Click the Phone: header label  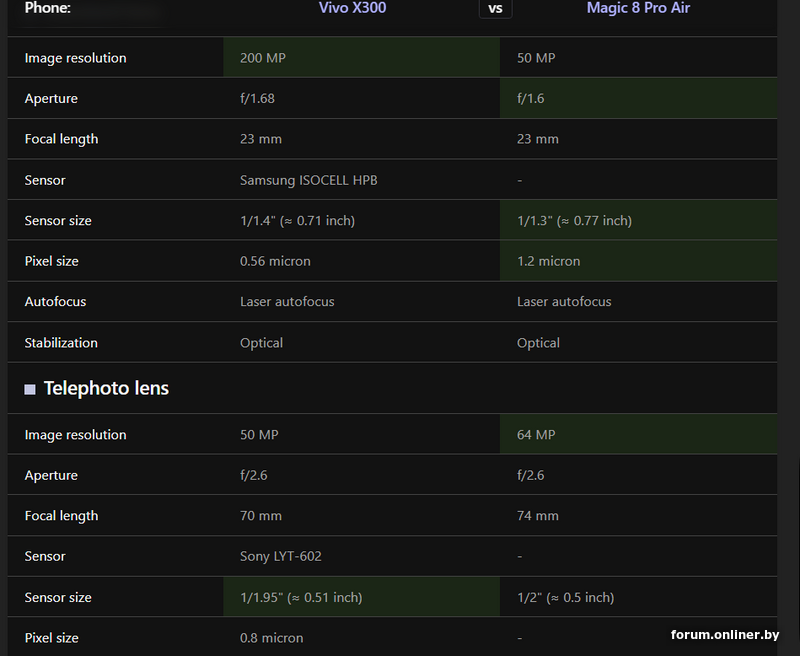click(47, 8)
